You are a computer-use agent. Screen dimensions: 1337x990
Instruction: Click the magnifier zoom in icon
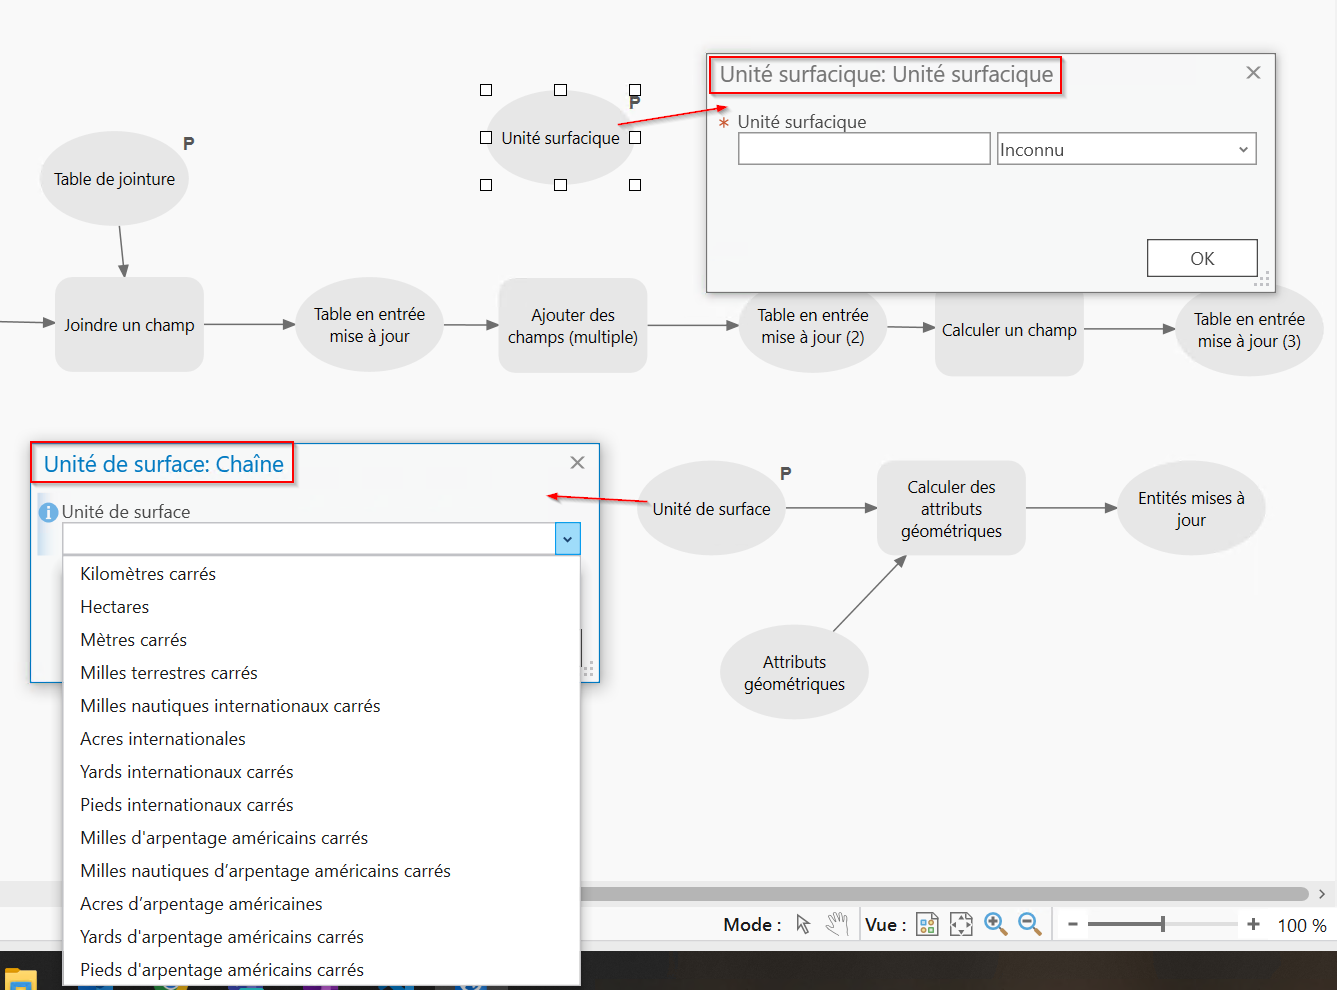(x=995, y=924)
